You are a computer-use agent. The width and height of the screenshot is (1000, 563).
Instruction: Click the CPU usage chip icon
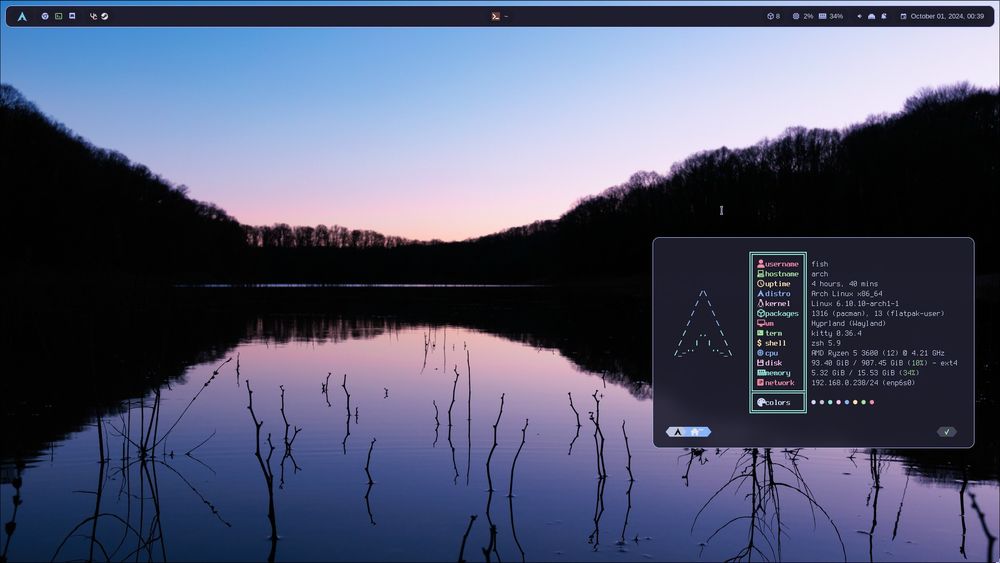[x=796, y=16]
